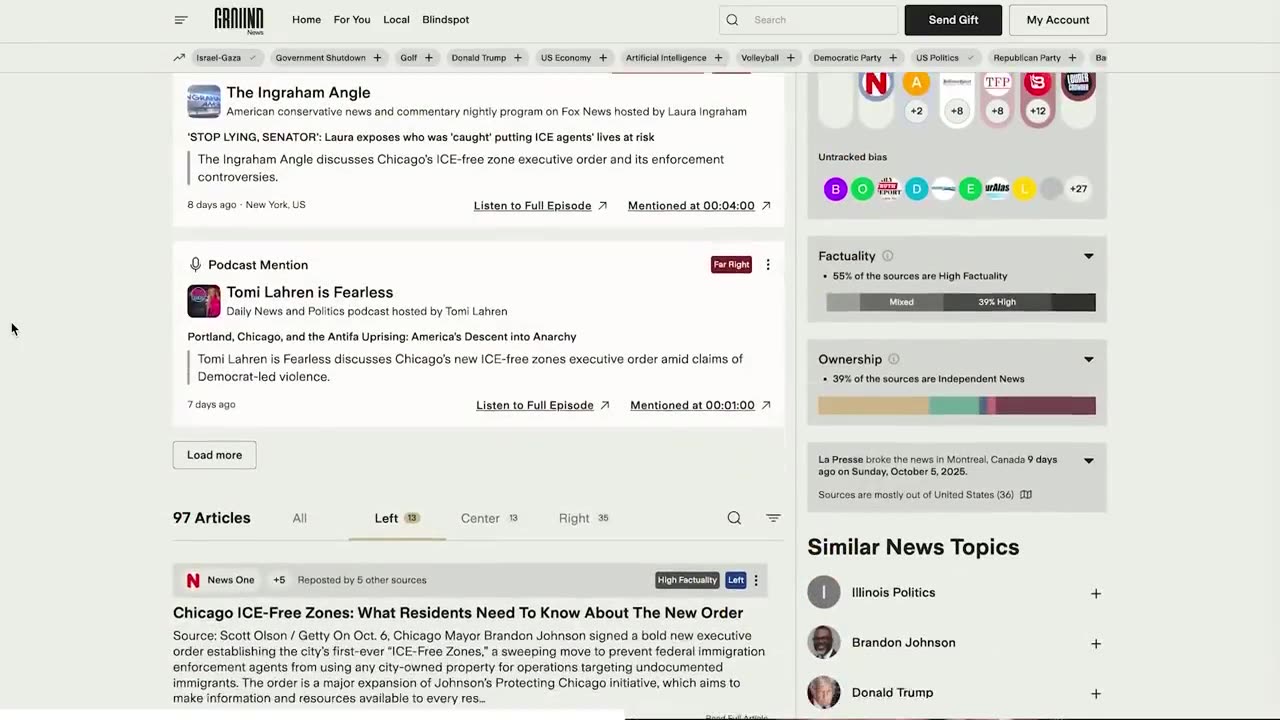Expand +5 reposted sources
The height and width of the screenshot is (720, 1280).
coord(279,580)
